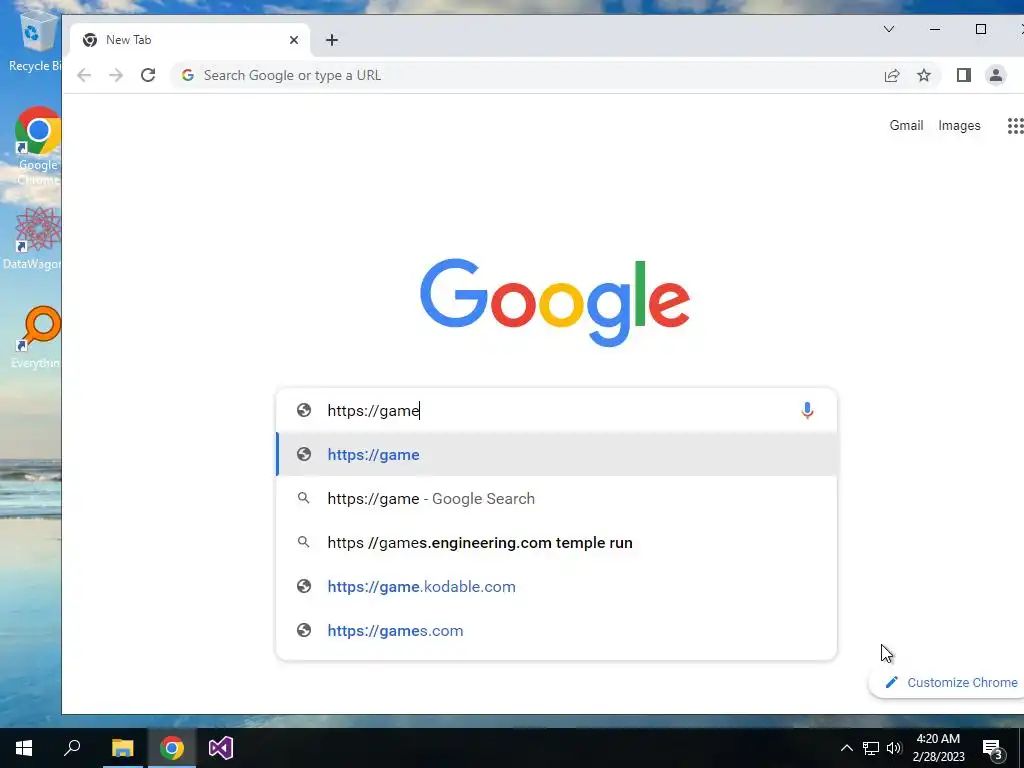
Task: Open the Gmail link
Action: pos(906,125)
